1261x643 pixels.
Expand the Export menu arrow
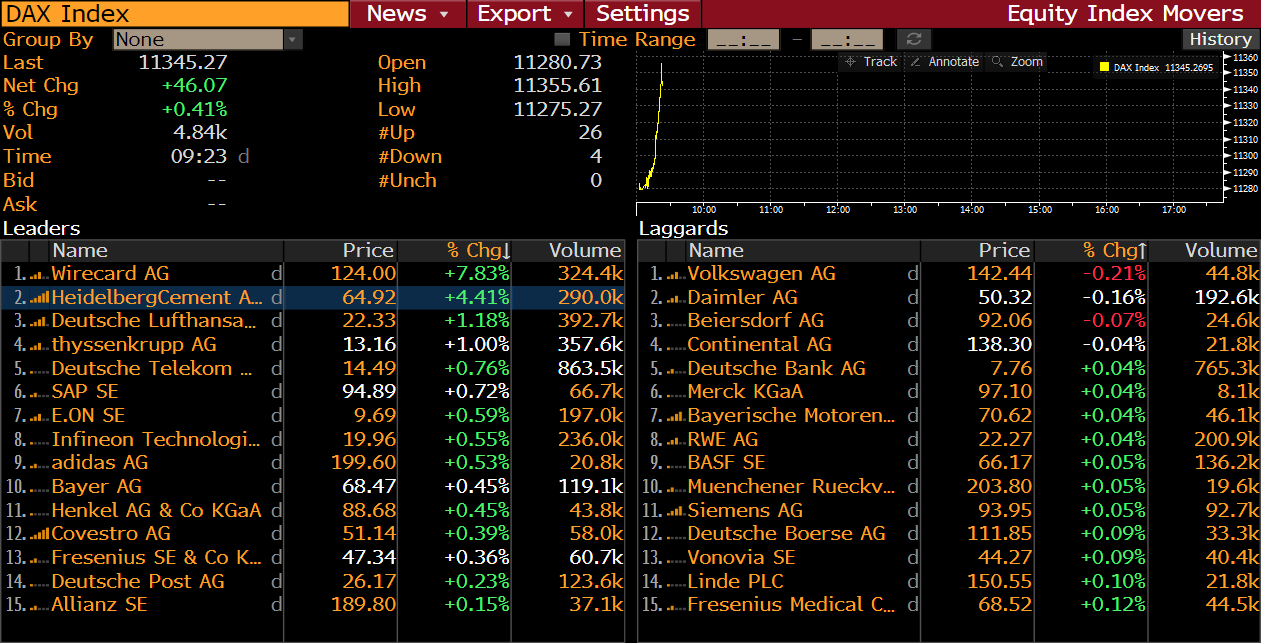coord(568,14)
